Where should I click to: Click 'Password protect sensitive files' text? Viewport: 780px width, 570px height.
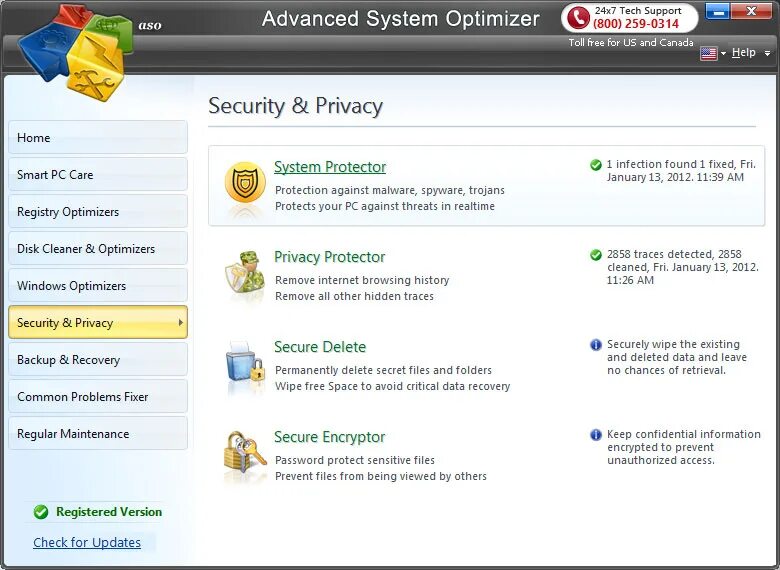pyautogui.click(x=355, y=460)
